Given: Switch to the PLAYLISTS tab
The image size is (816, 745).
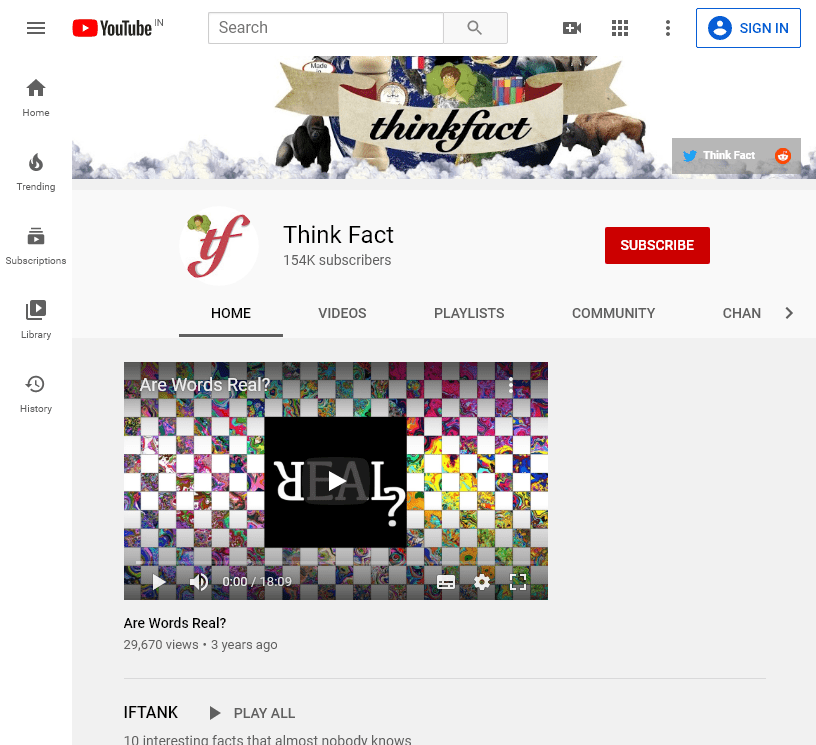Looking at the screenshot, I should click(469, 313).
